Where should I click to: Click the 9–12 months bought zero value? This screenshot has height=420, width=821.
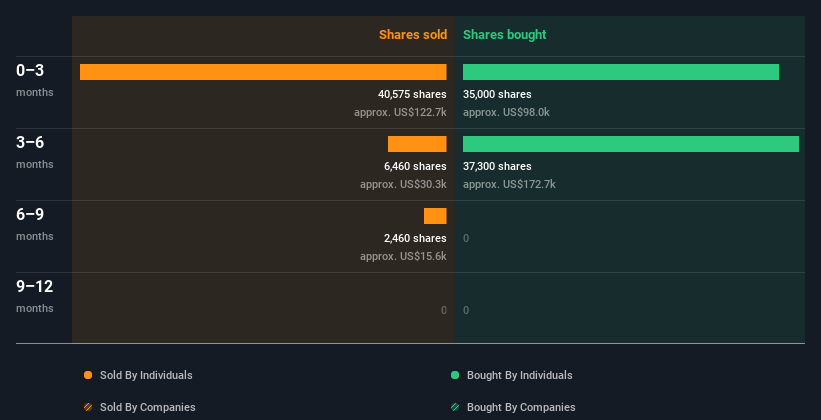pyautogui.click(x=466, y=311)
